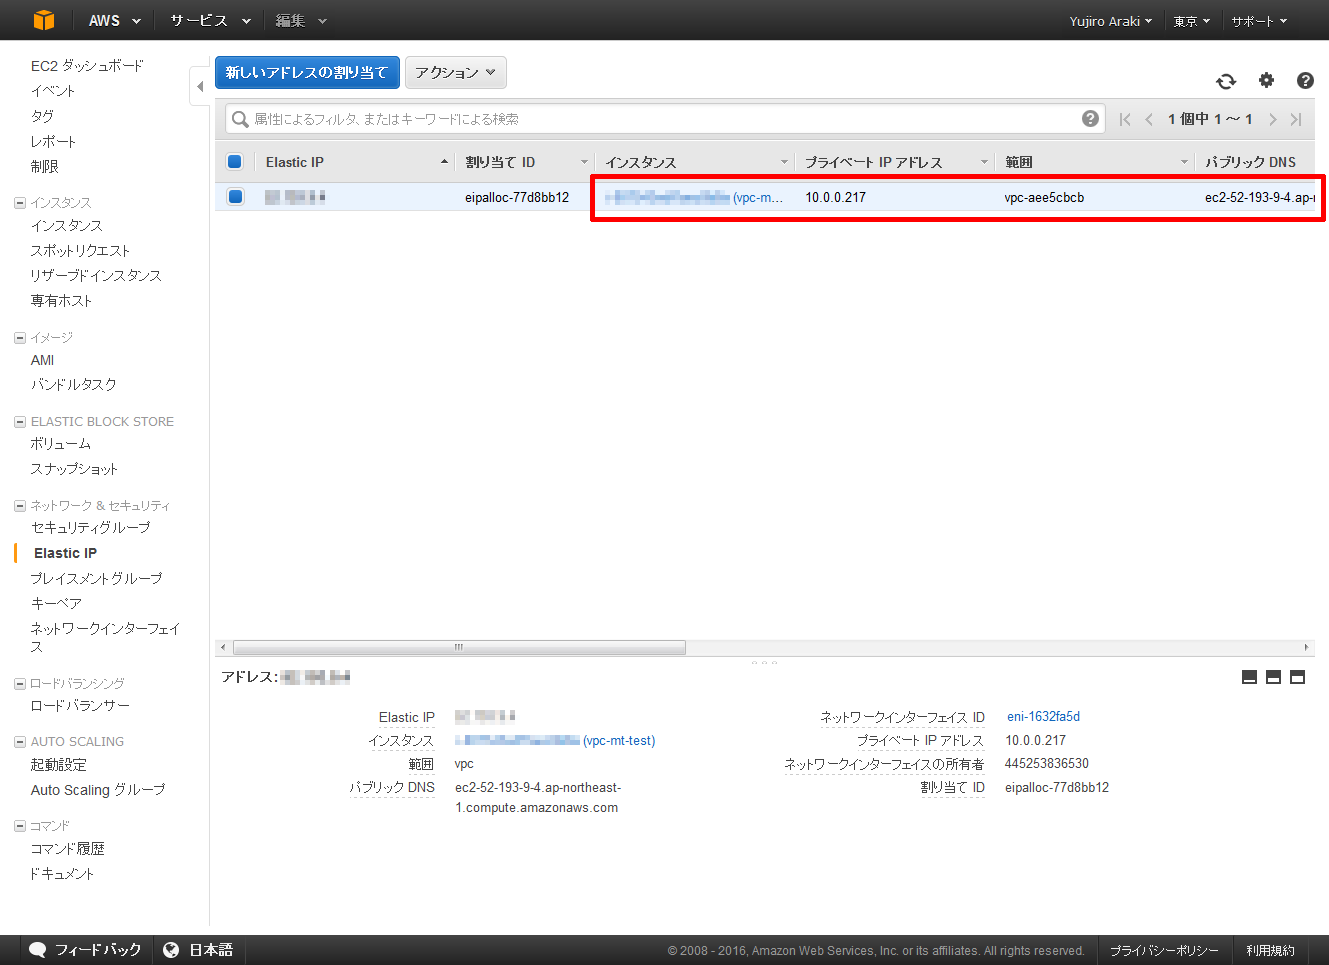Collapse the AUTO SCALING section
The image size is (1329, 965).
[20, 742]
